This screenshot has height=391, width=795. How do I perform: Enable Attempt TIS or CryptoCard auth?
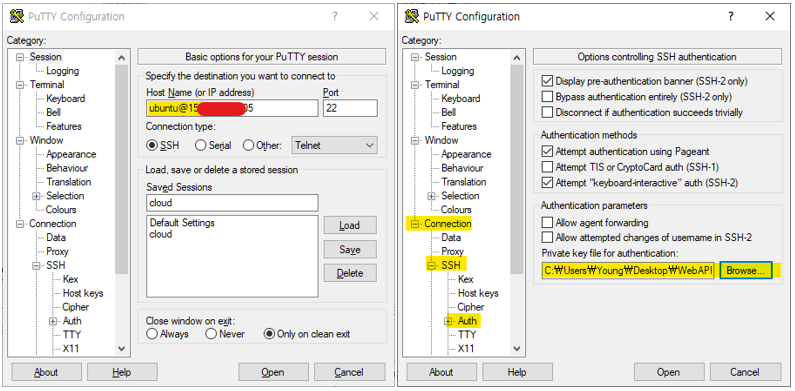tap(547, 166)
